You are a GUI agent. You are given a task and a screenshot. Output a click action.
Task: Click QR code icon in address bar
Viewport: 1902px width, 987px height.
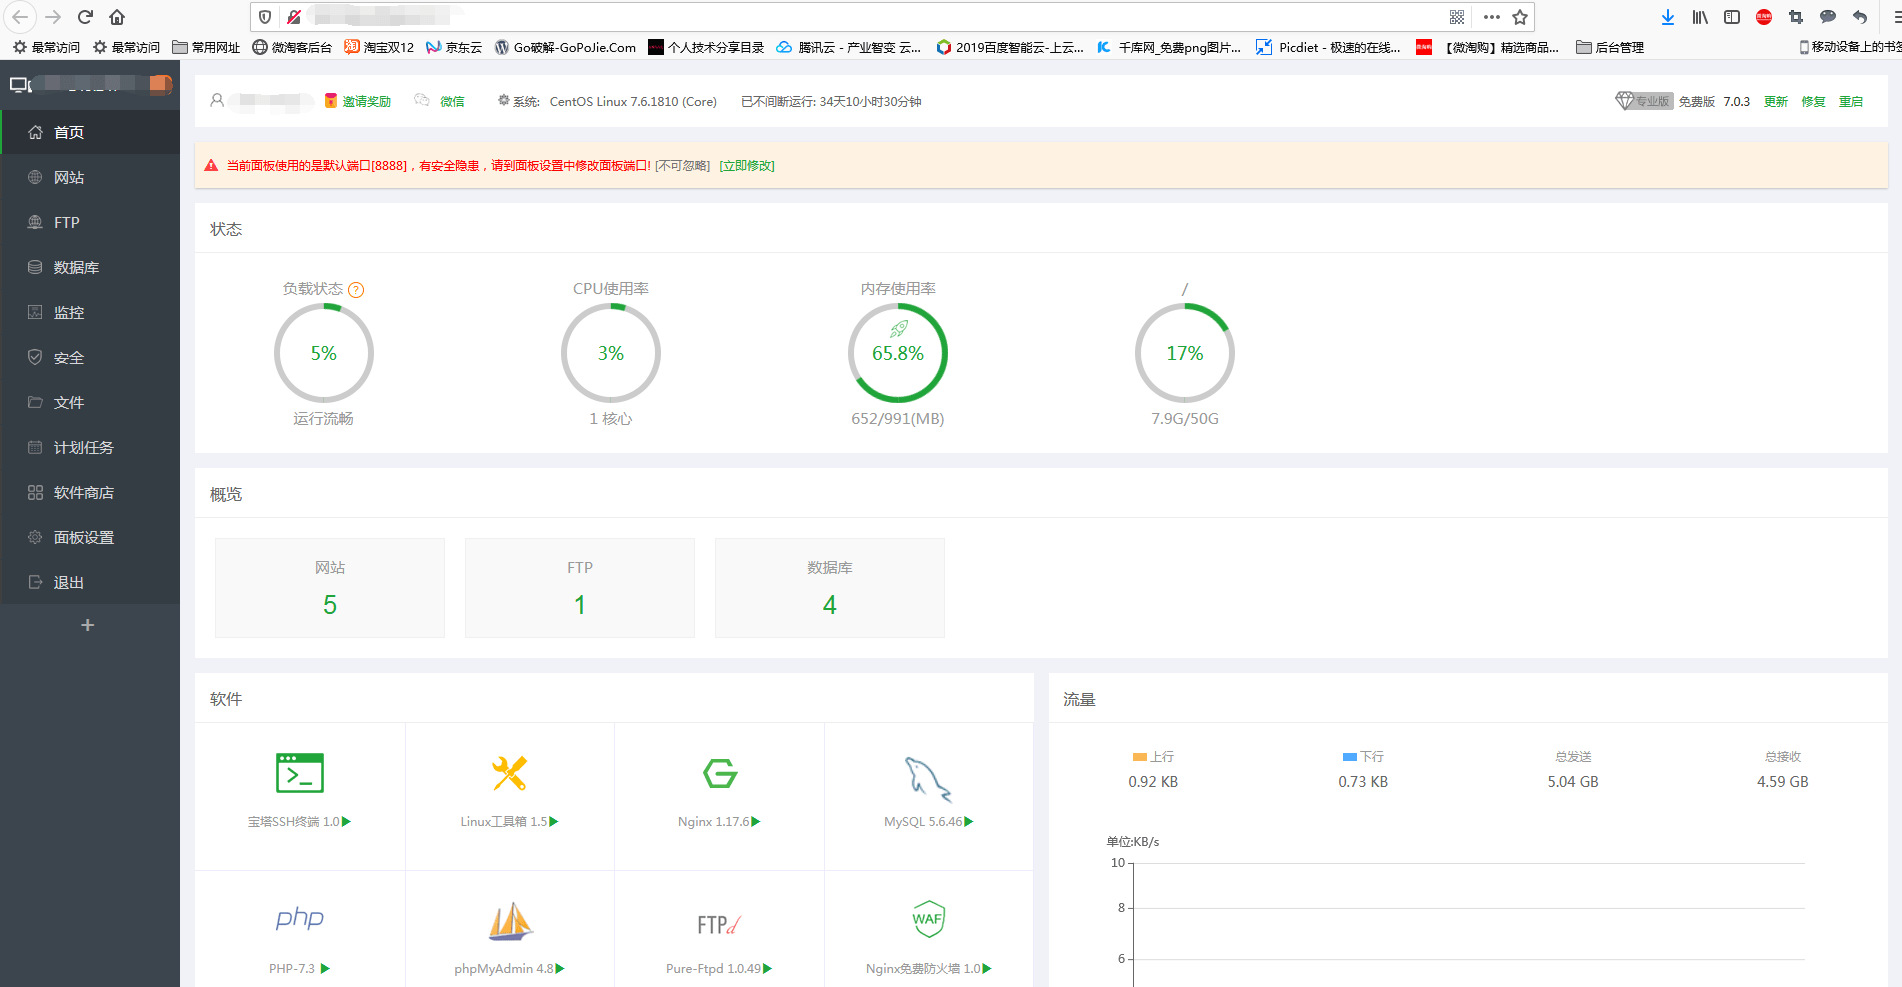(x=1457, y=17)
